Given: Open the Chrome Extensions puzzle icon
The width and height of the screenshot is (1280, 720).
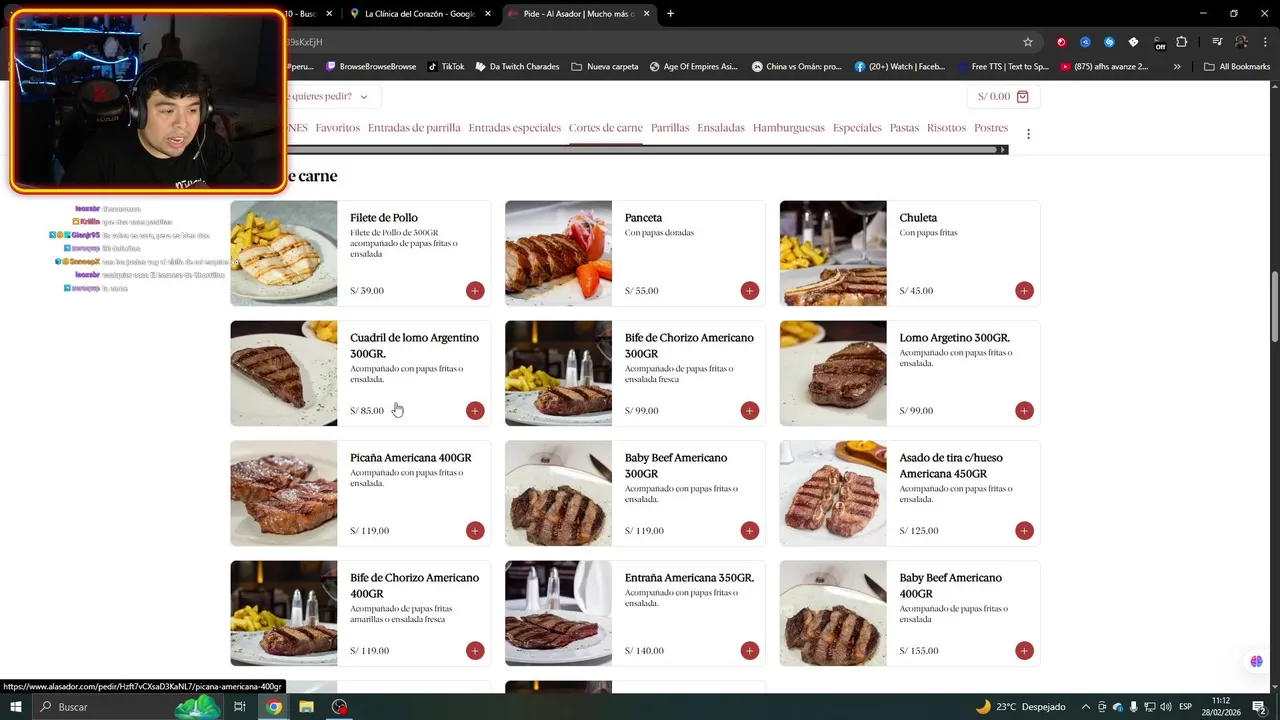Looking at the screenshot, I should coord(1182,42).
